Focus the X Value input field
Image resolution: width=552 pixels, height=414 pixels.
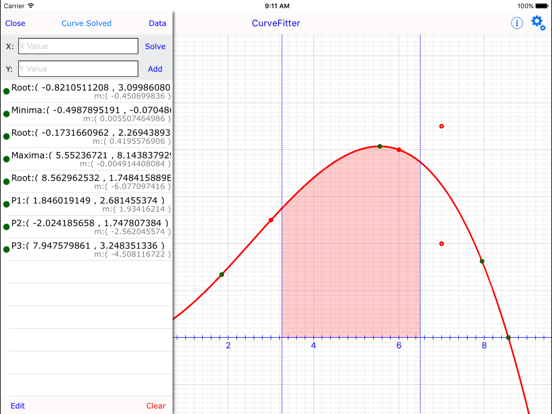pos(78,46)
